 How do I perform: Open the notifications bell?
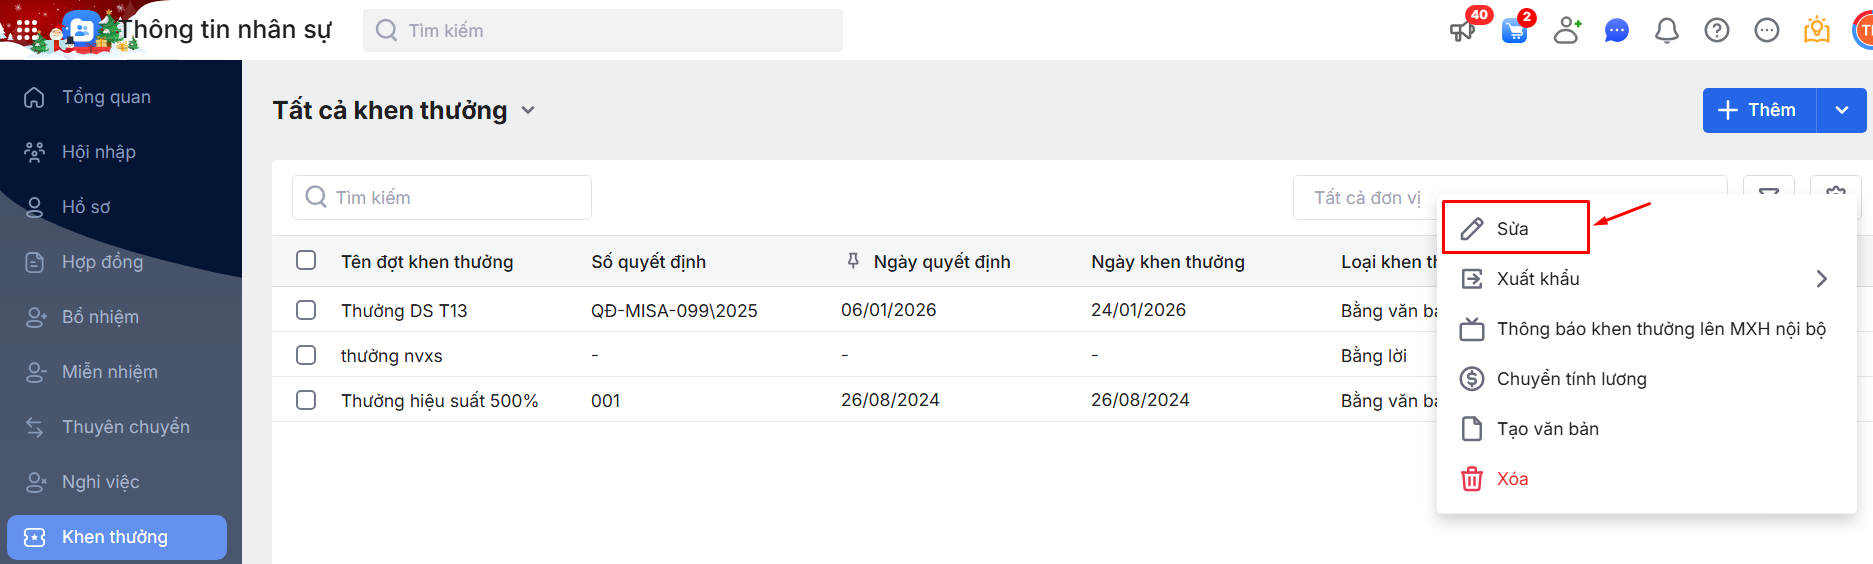pos(1666,31)
